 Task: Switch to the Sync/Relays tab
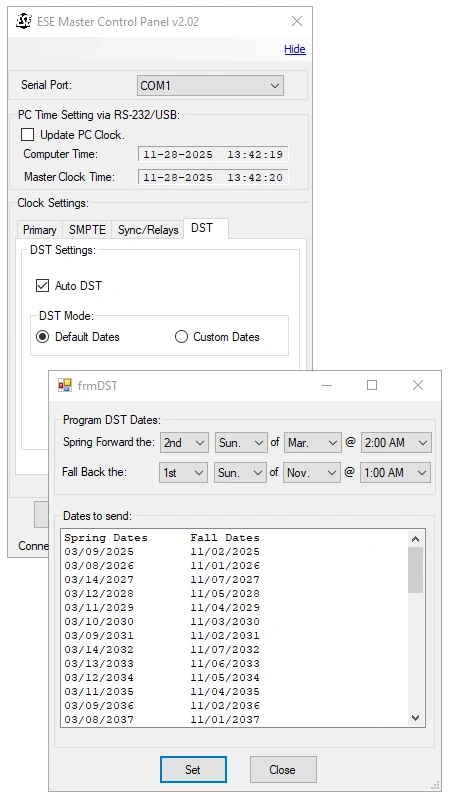148,230
